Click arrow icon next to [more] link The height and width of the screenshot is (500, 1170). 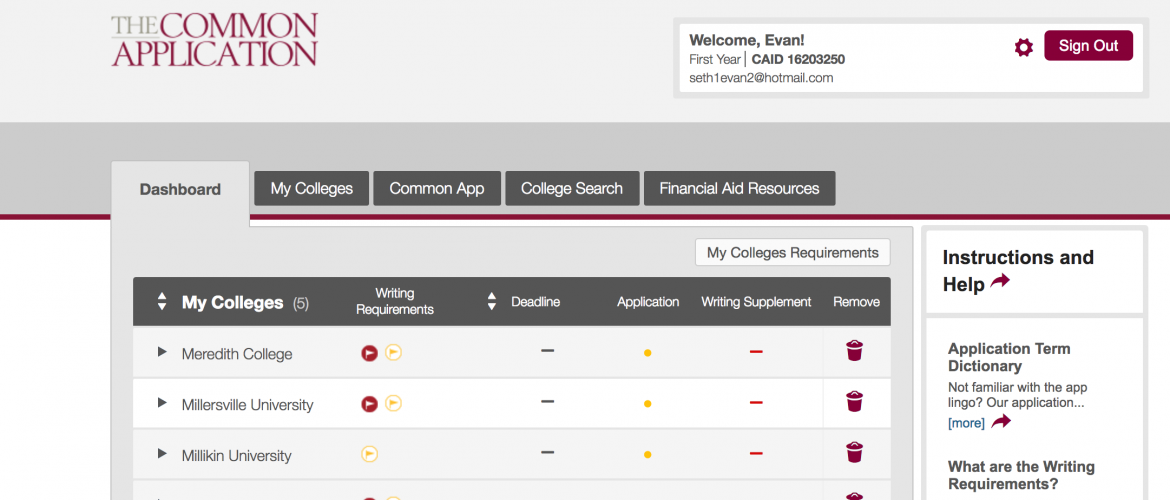pyautogui.click(x=1001, y=422)
